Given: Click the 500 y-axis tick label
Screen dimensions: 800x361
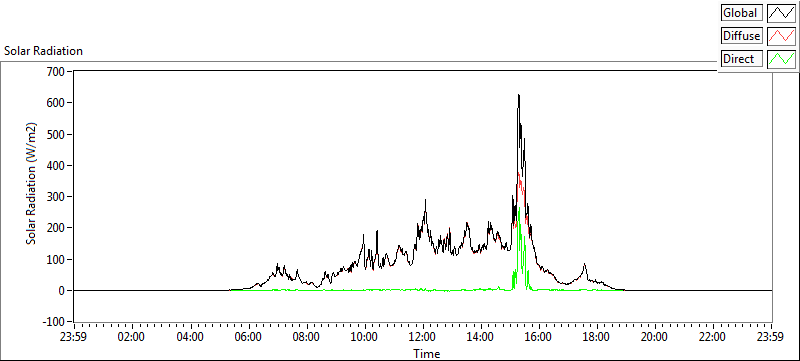Looking at the screenshot, I should [x=56, y=134].
